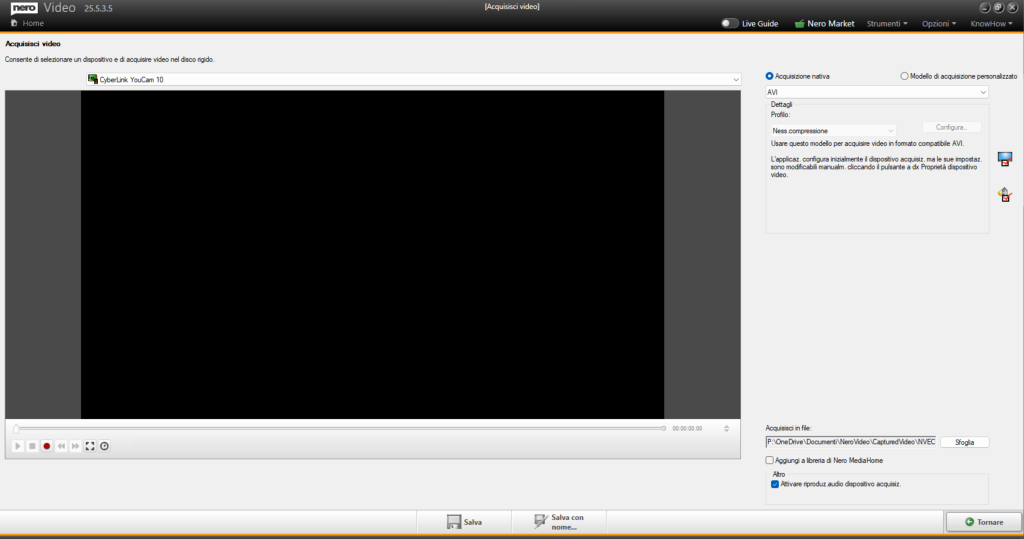Uncheck Attivare riproduz. audio dispositivo acquisiz.
Image resolution: width=1024 pixels, height=539 pixels.
point(775,484)
